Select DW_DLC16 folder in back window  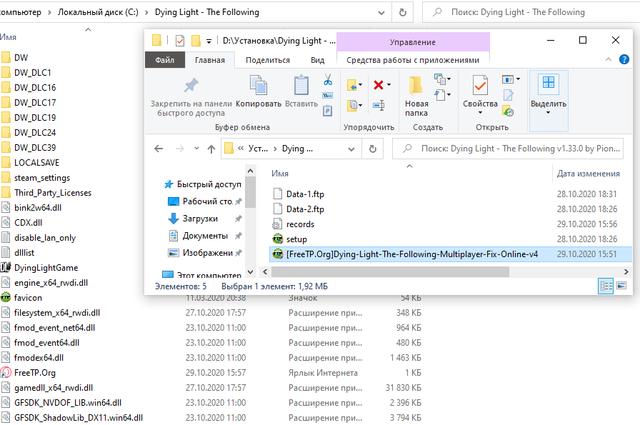(35, 88)
